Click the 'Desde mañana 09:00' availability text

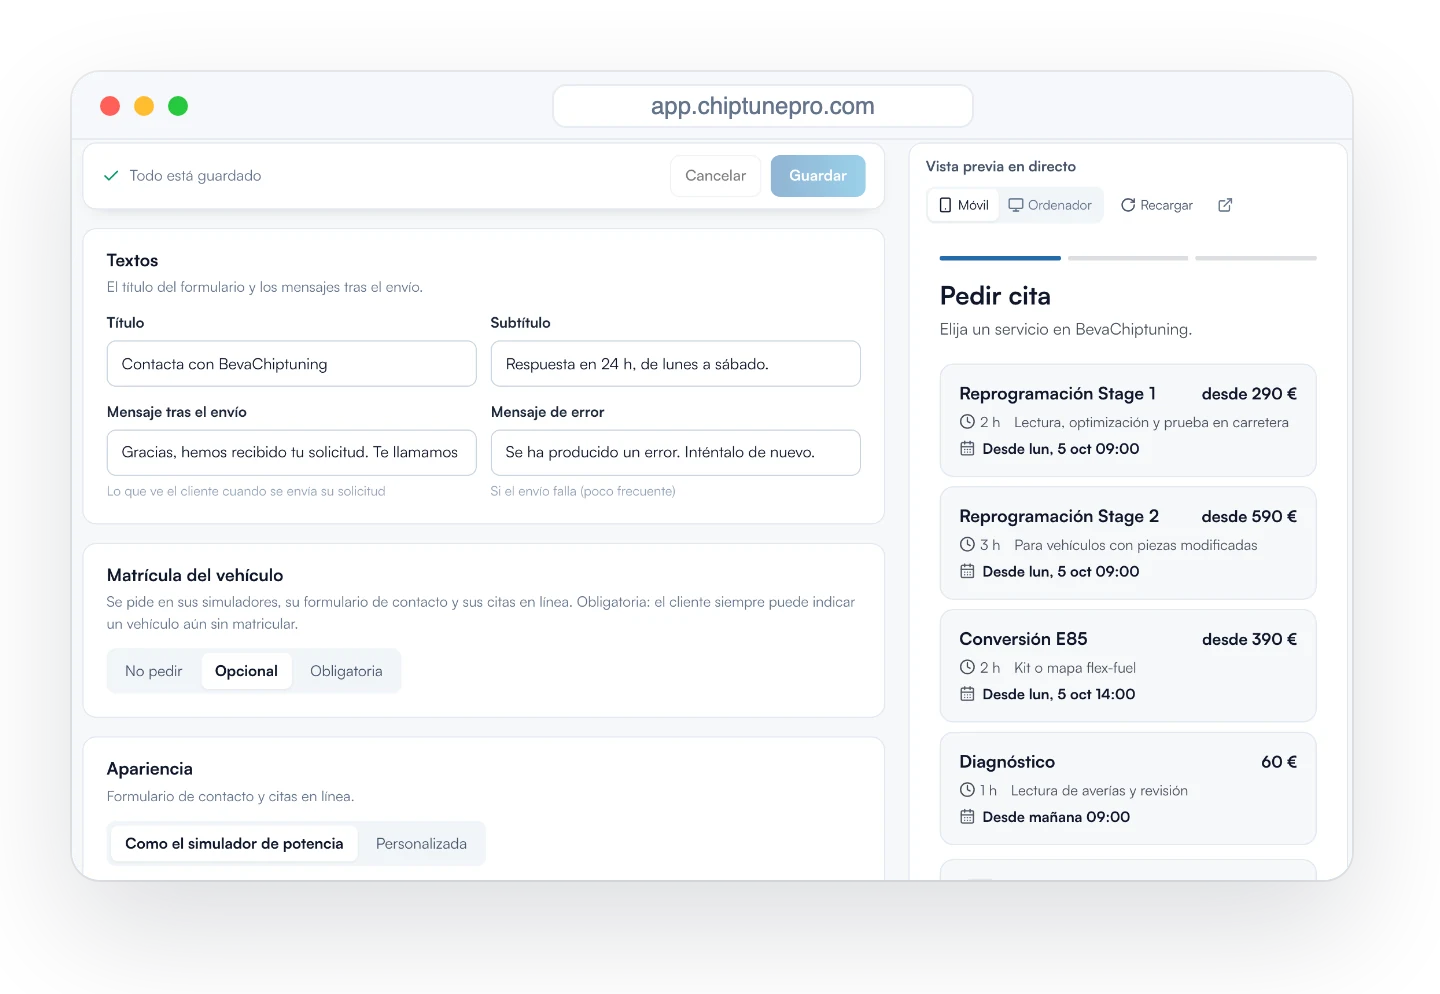(x=1056, y=817)
